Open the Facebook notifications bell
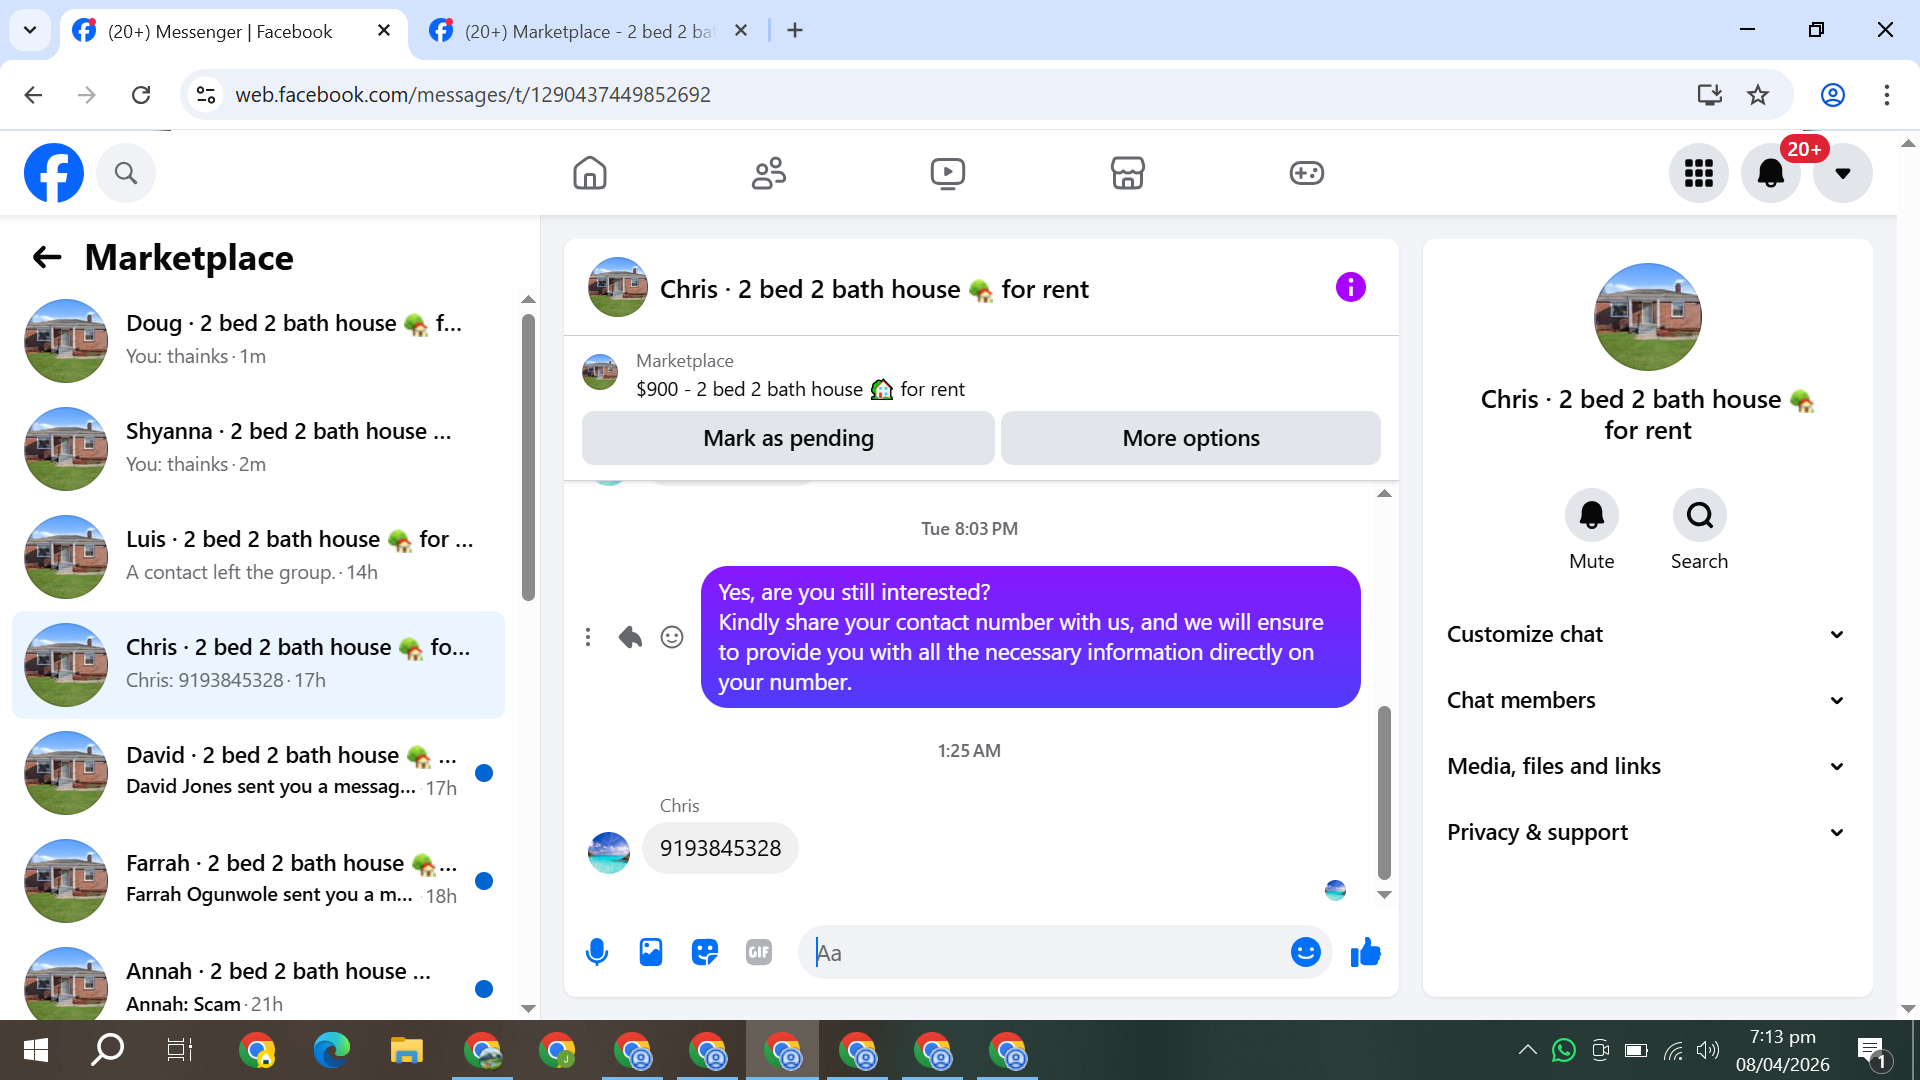1920x1080 pixels. (1770, 173)
